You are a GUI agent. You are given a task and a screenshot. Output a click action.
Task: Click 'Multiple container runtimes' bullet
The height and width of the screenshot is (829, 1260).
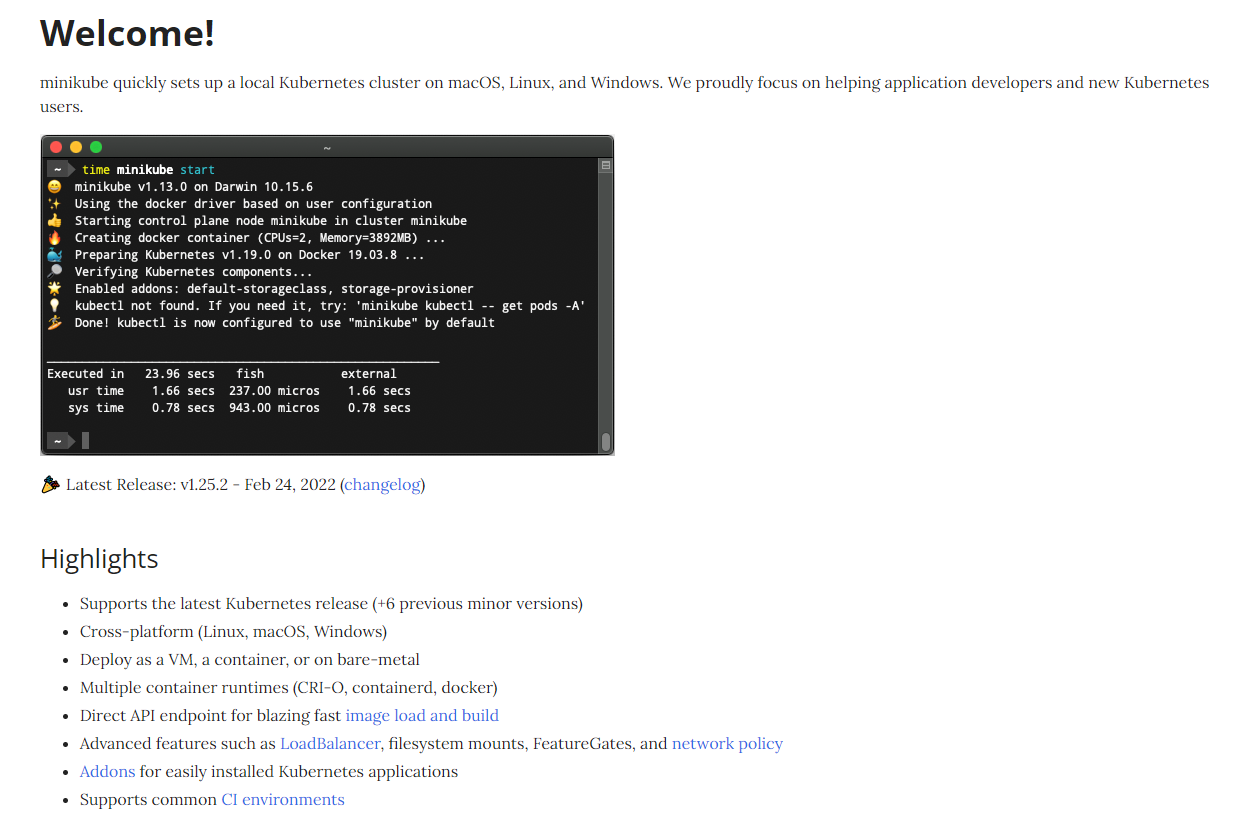289,688
